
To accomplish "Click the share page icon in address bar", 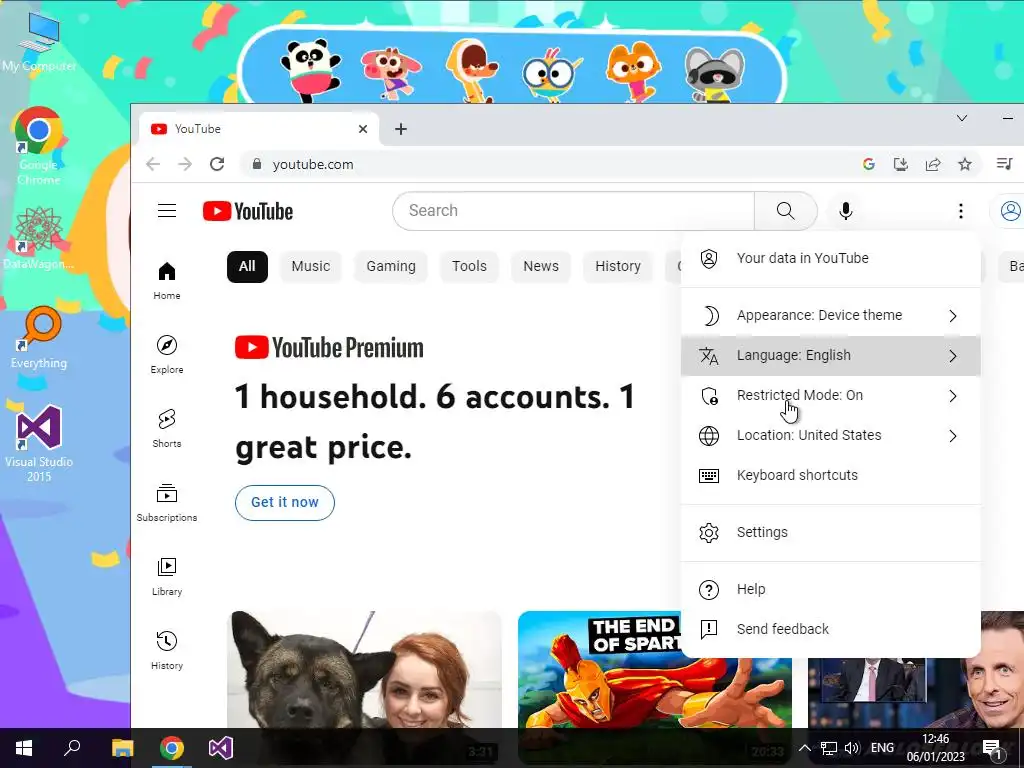I will click(x=933, y=164).
